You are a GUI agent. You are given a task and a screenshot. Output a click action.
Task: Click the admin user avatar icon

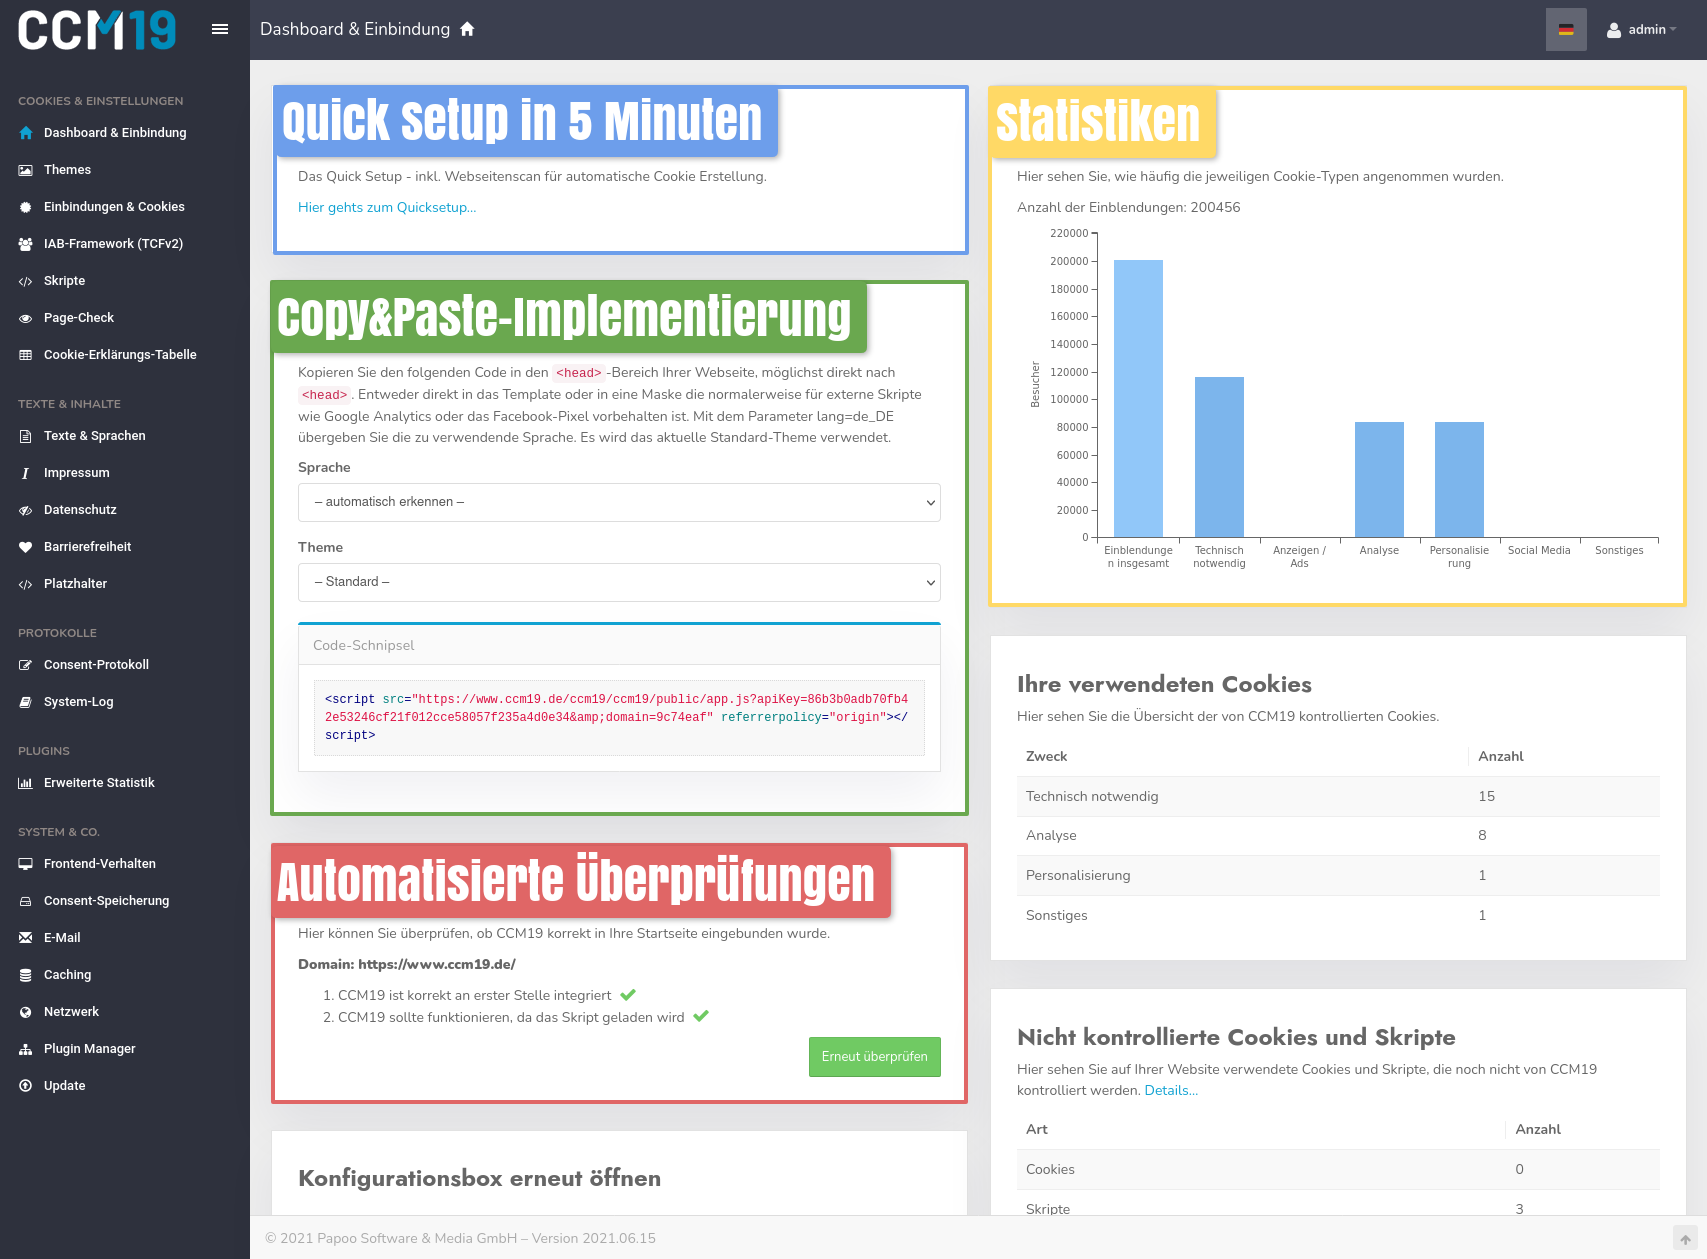click(1614, 30)
